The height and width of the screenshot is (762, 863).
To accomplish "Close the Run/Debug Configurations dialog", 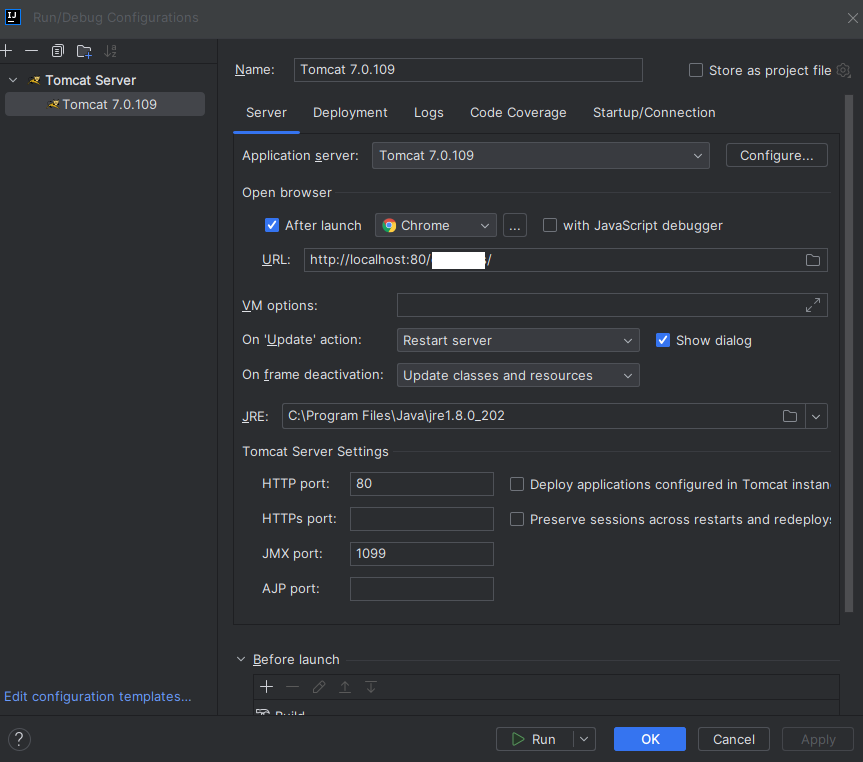I will pyautogui.click(x=853, y=18).
